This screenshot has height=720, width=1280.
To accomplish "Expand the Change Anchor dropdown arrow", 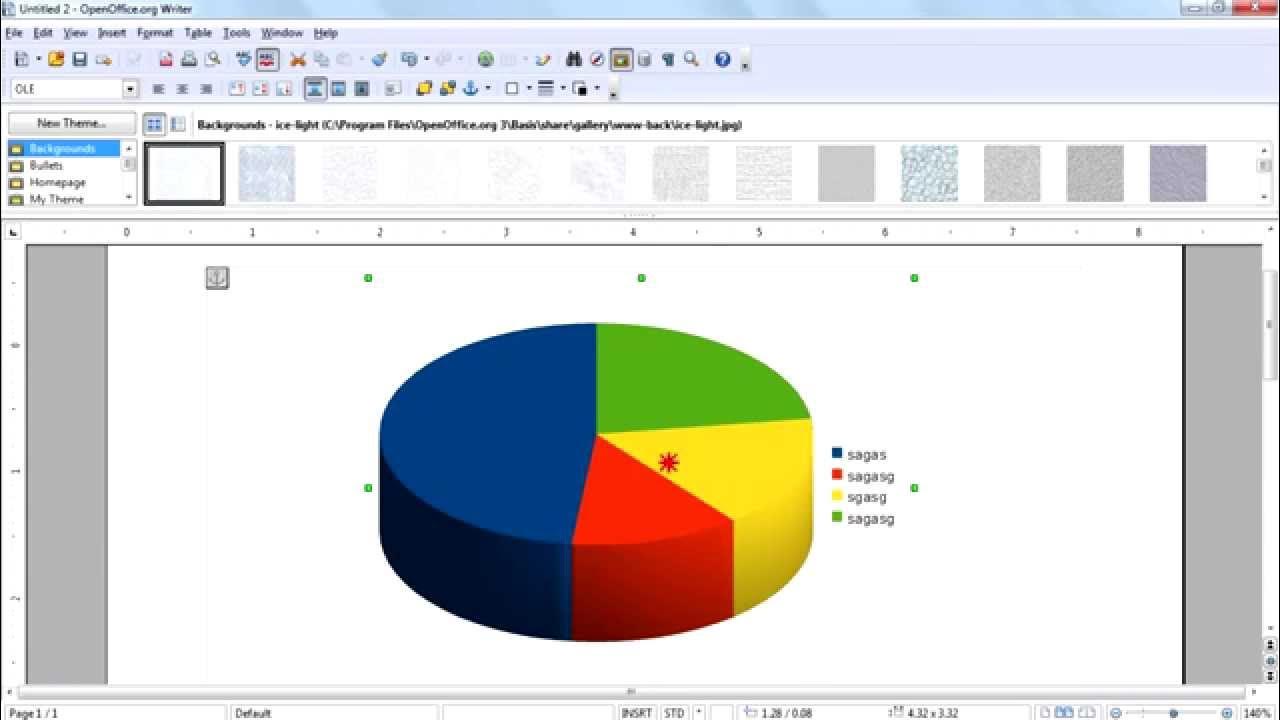I will click(x=487, y=89).
